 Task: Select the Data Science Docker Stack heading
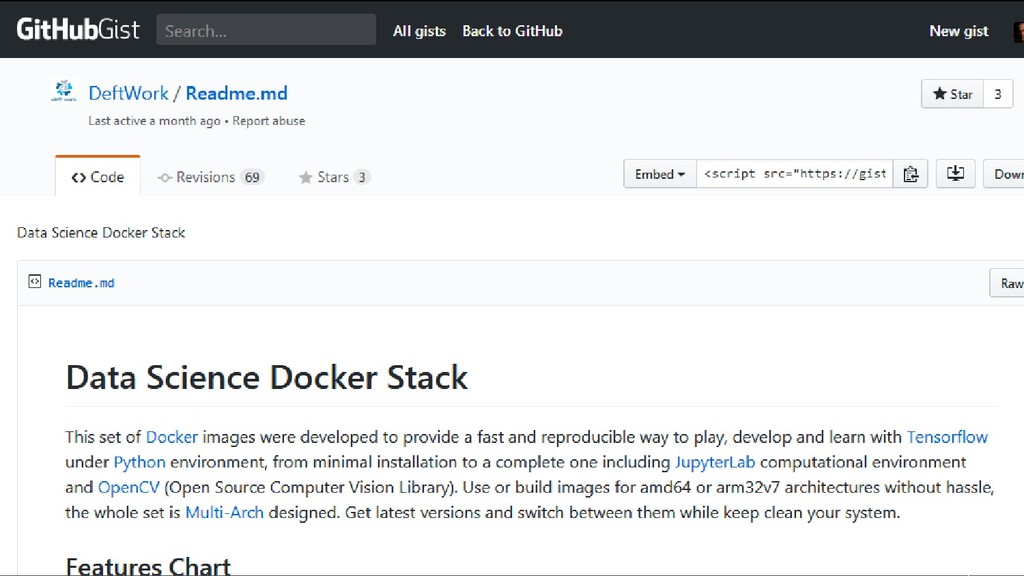266,377
